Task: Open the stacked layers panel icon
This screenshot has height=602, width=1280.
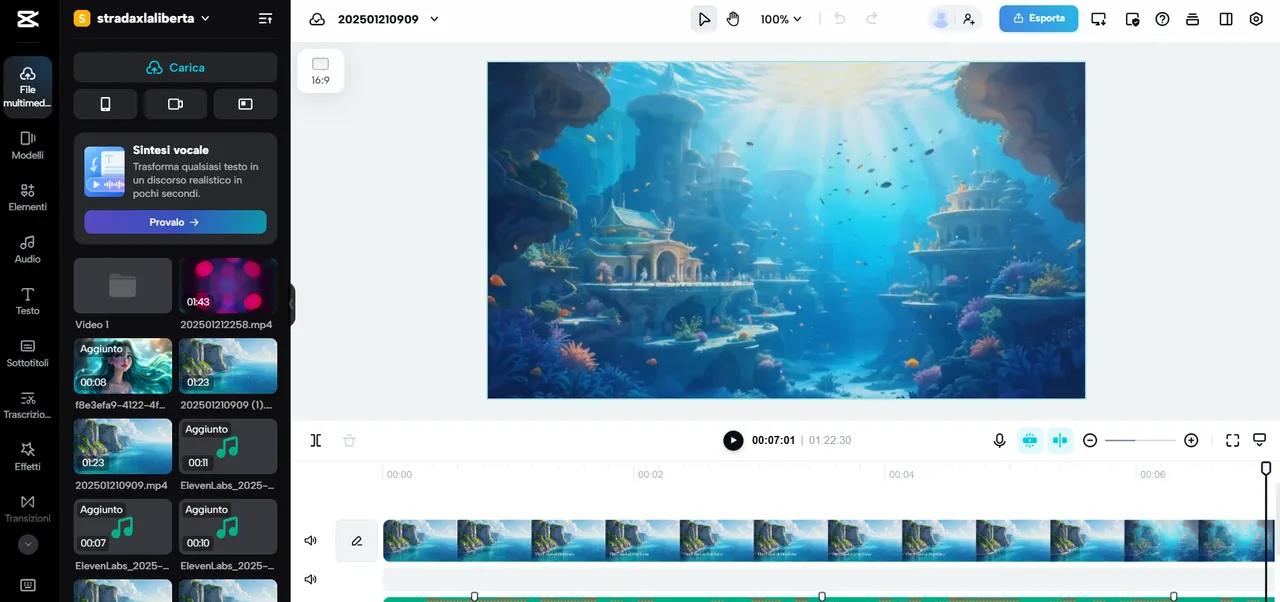Action: 1192,19
